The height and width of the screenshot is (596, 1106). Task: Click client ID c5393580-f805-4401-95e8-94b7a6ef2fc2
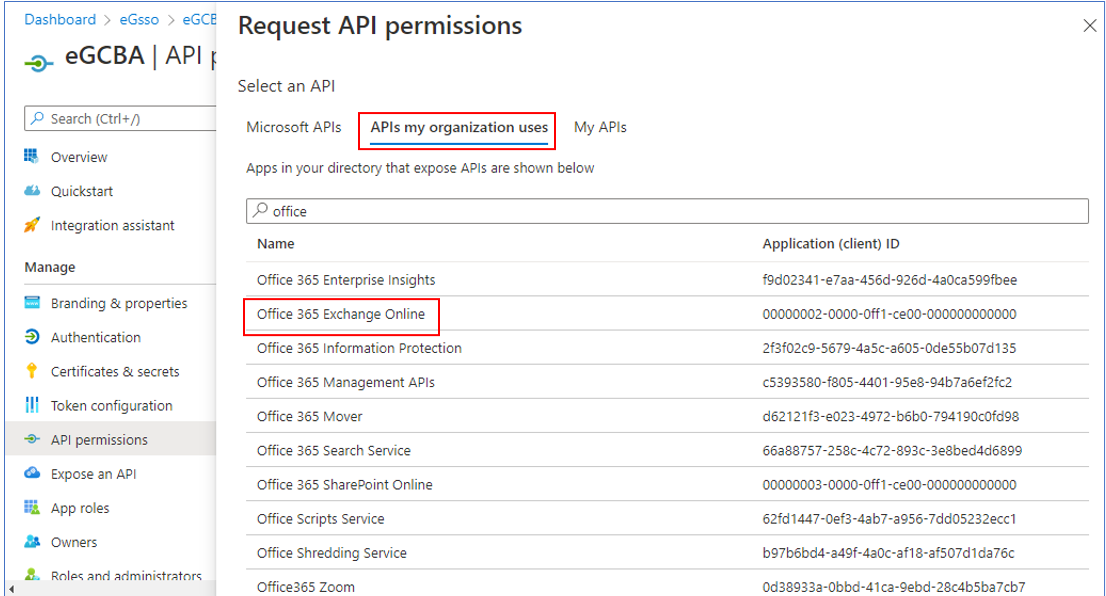pyautogui.click(x=887, y=382)
